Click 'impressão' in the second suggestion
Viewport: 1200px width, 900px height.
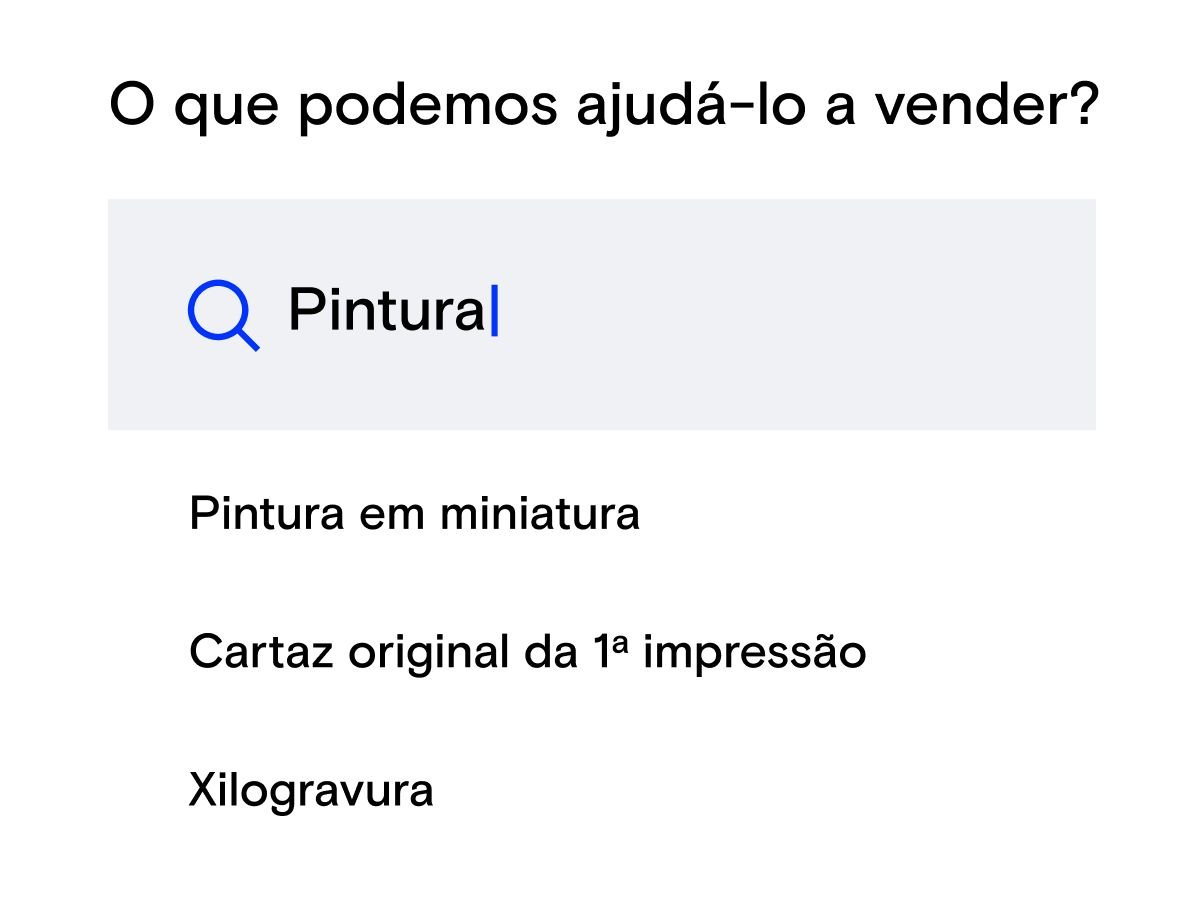click(x=754, y=653)
